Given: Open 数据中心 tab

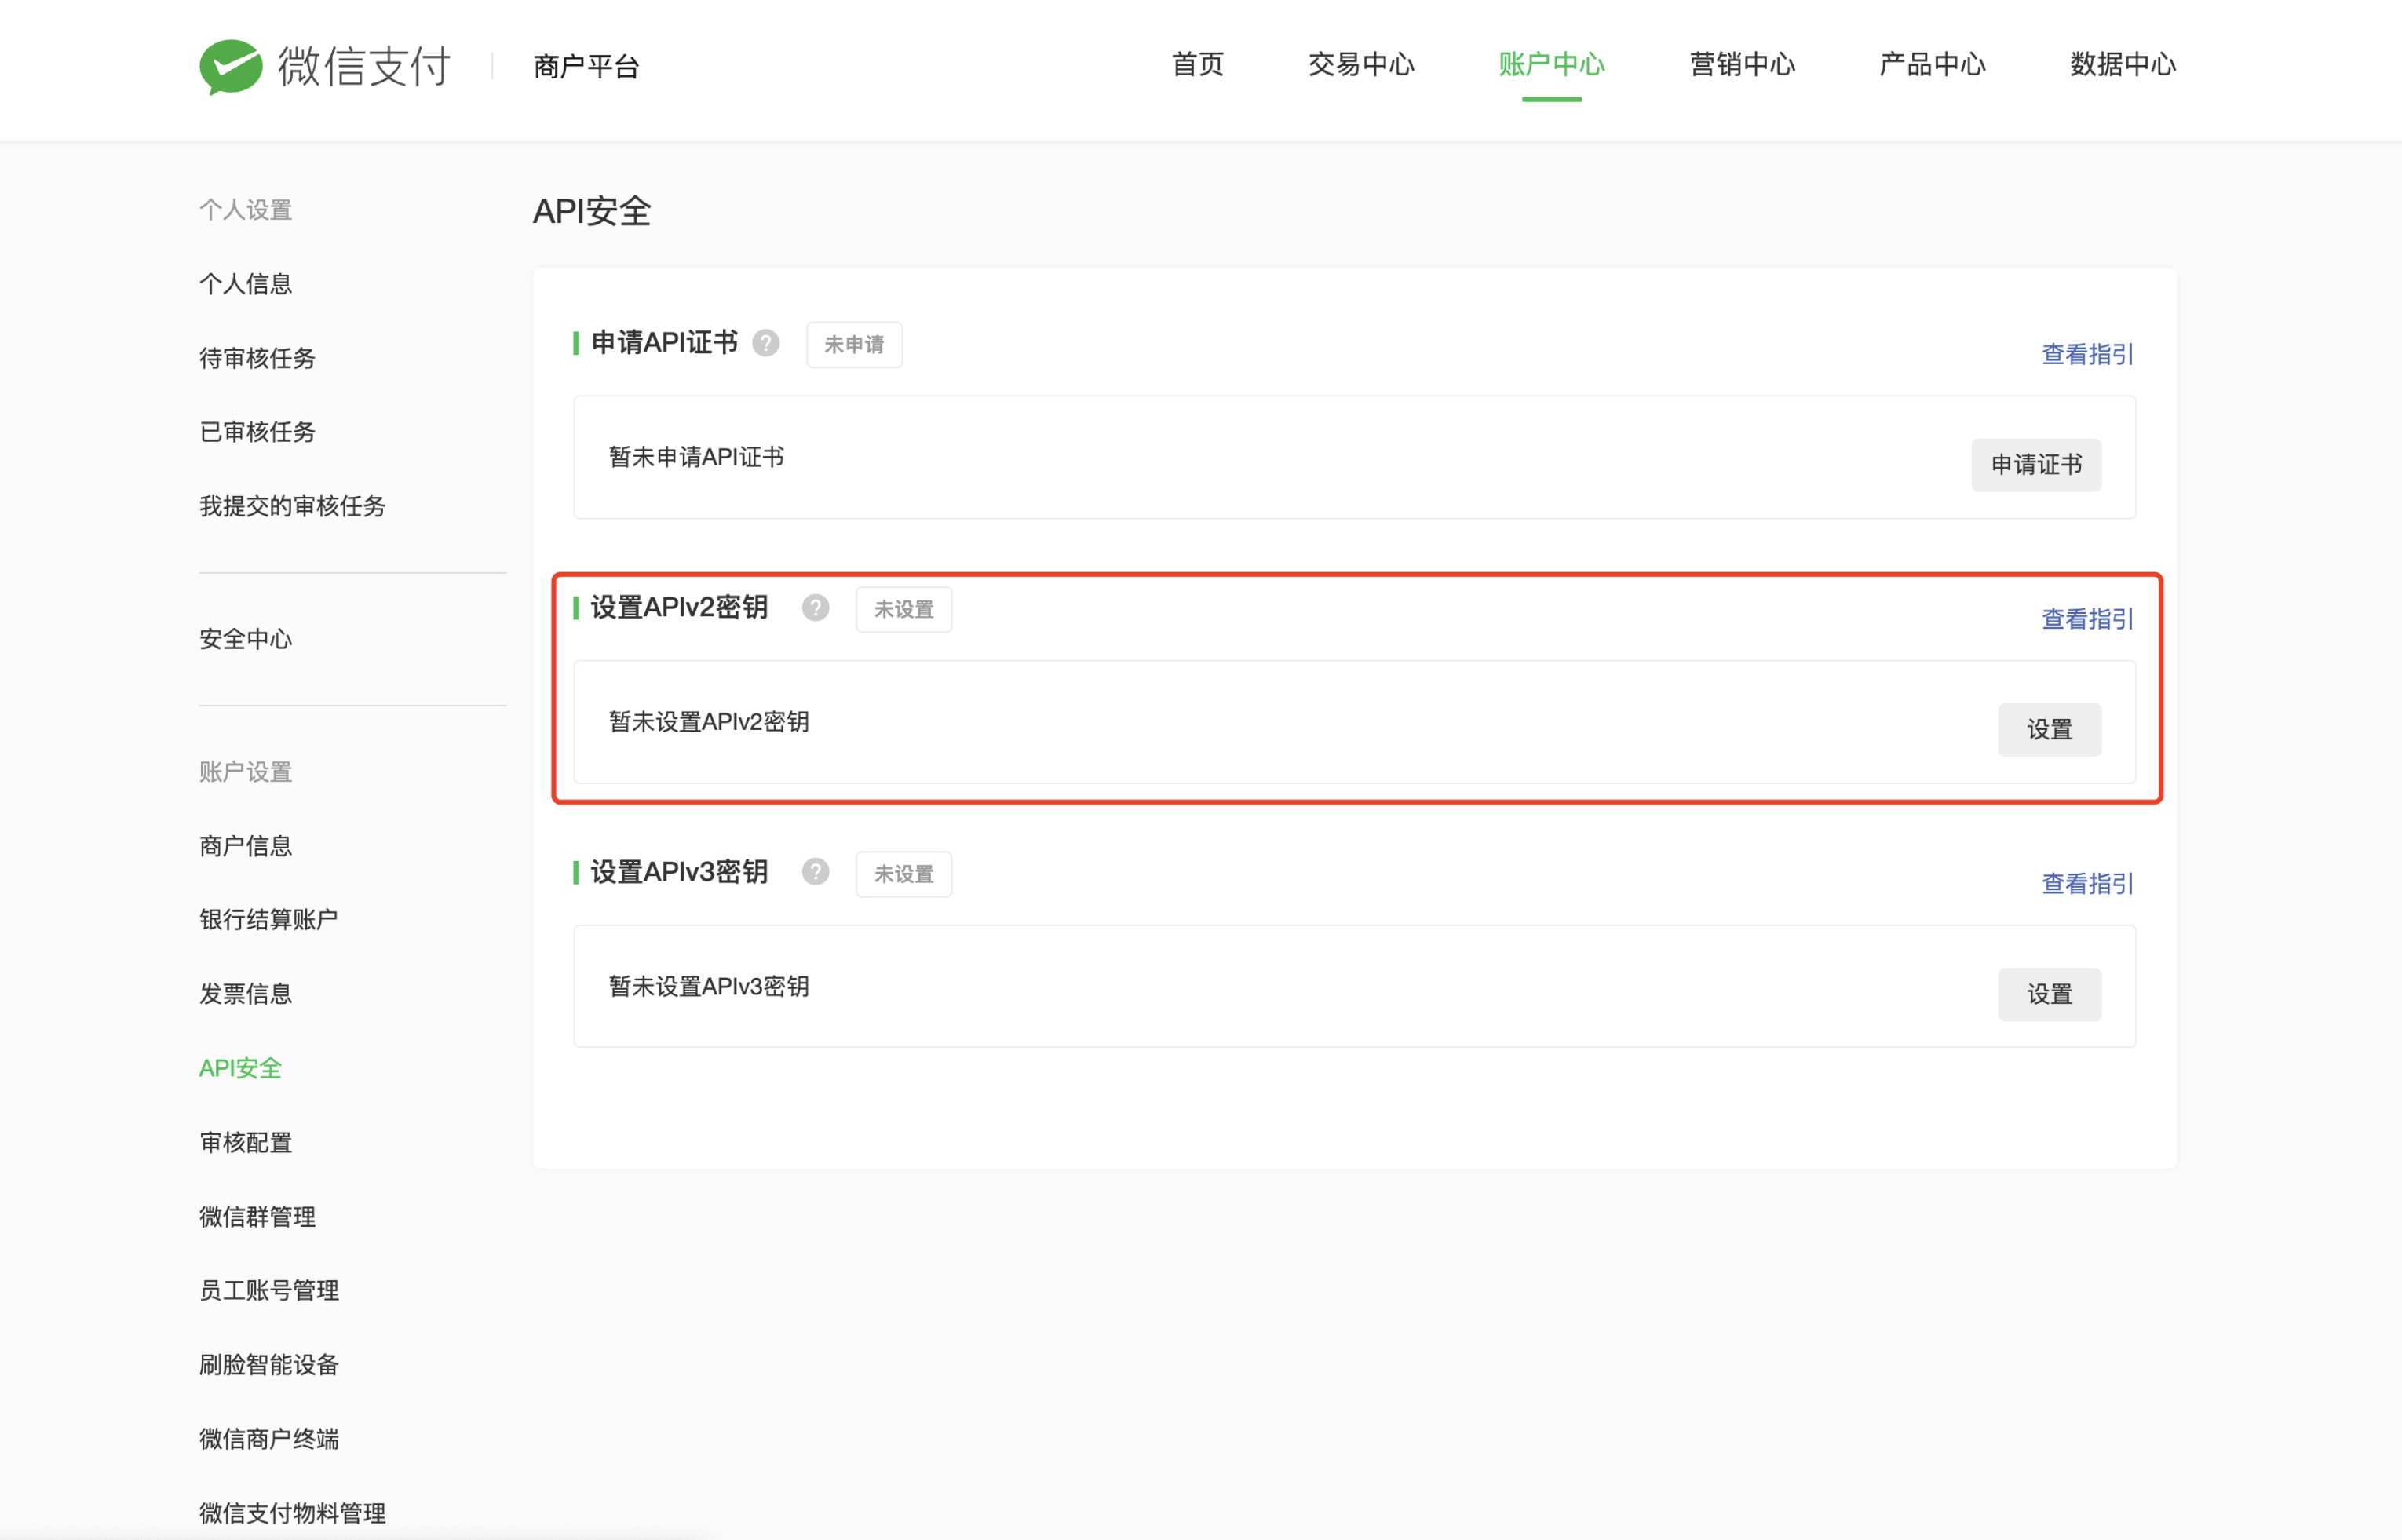Looking at the screenshot, I should click(x=2122, y=65).
